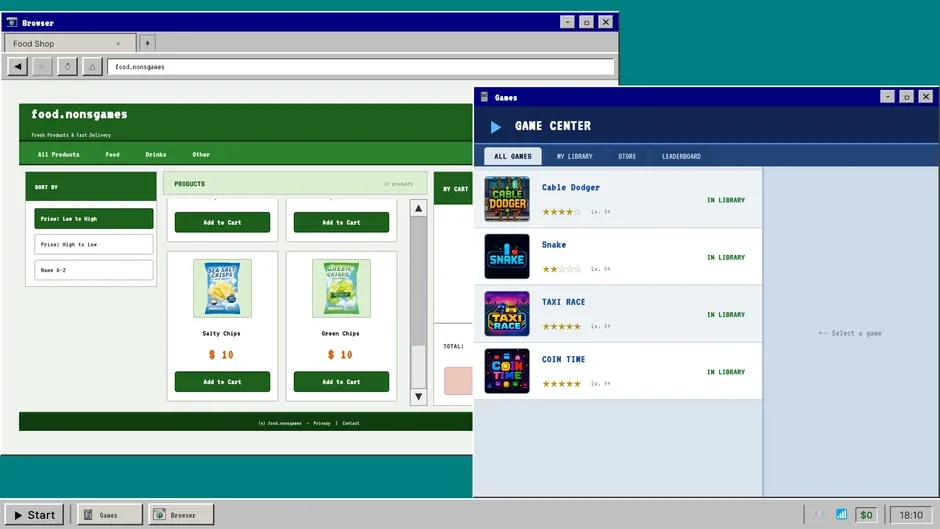940x529 pixels.
Task: Click Add to Cart above Salty Chips
Action: (222, 222)
